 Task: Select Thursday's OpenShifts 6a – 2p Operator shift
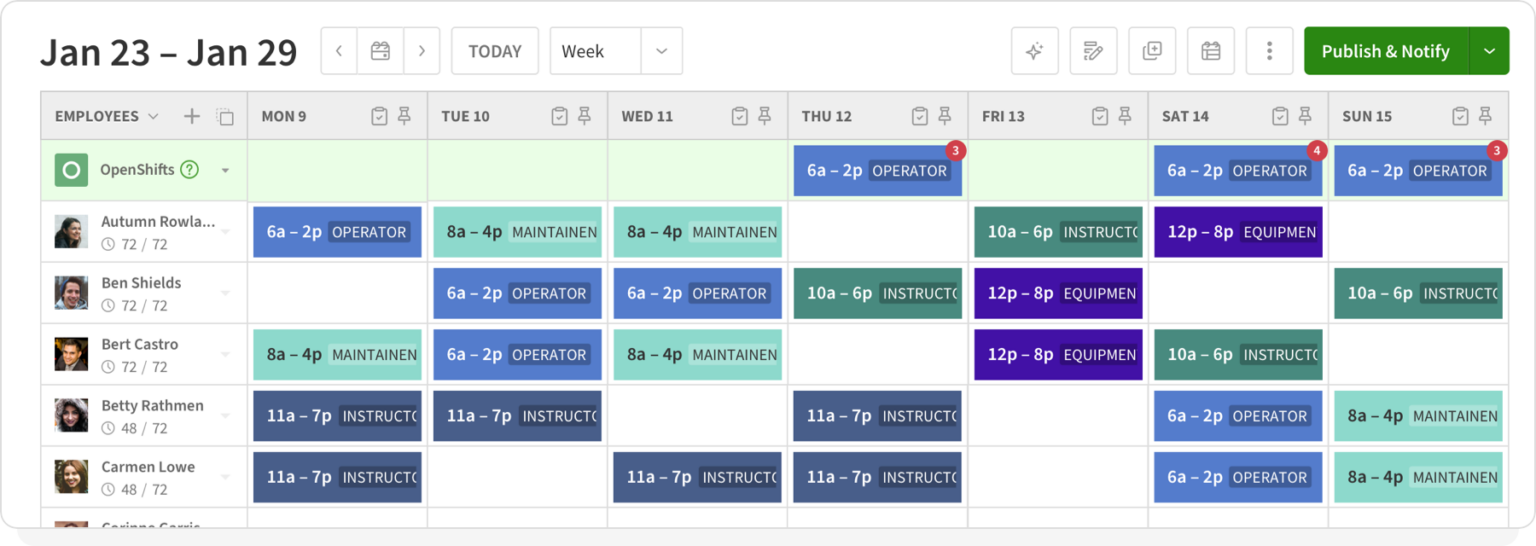click(878, 171)
